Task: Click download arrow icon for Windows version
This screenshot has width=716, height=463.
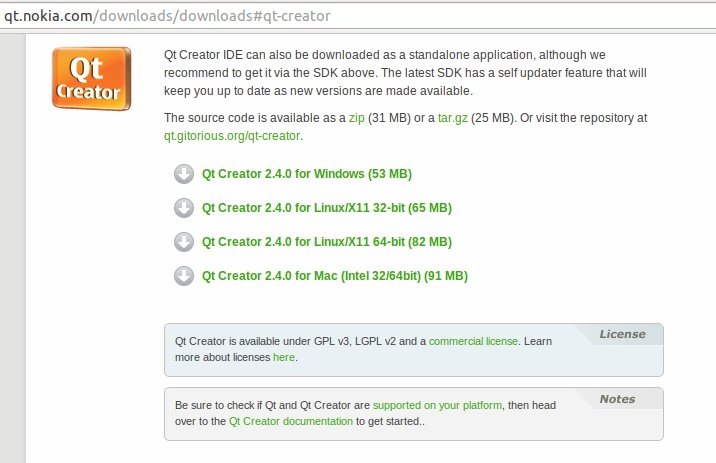Action: point(183,174)
